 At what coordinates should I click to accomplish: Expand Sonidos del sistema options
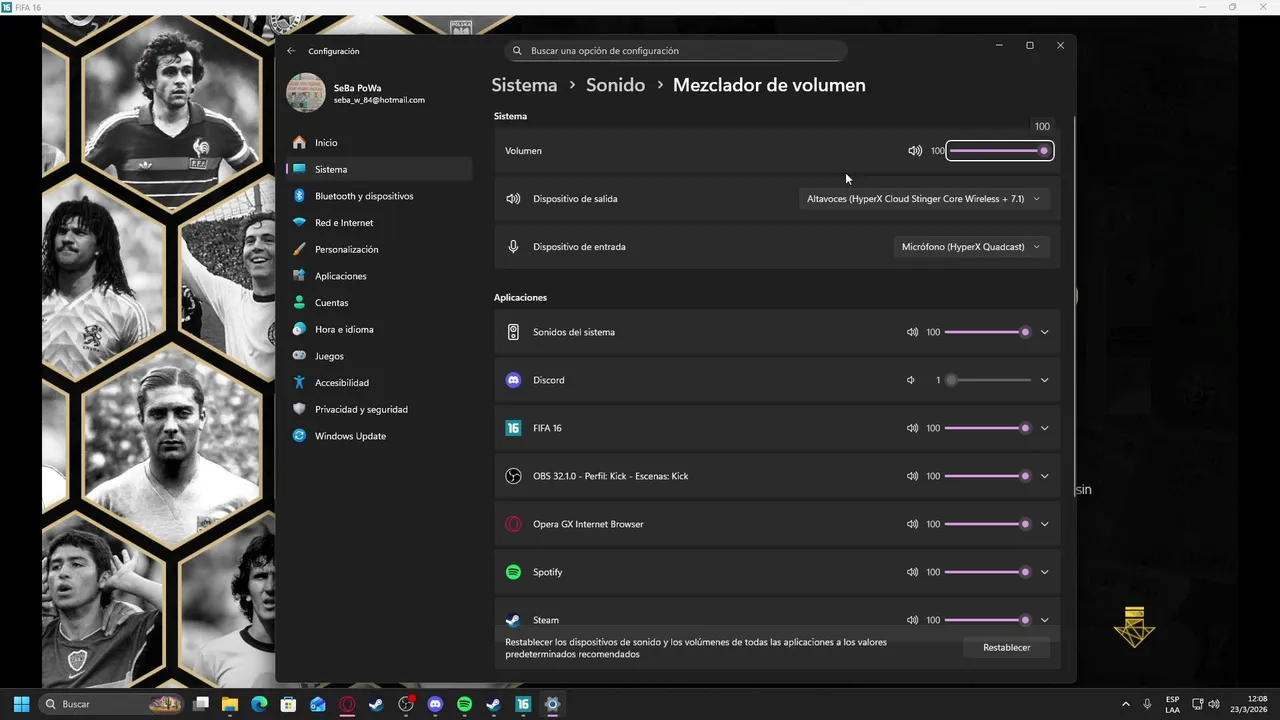click(1044, 332)
